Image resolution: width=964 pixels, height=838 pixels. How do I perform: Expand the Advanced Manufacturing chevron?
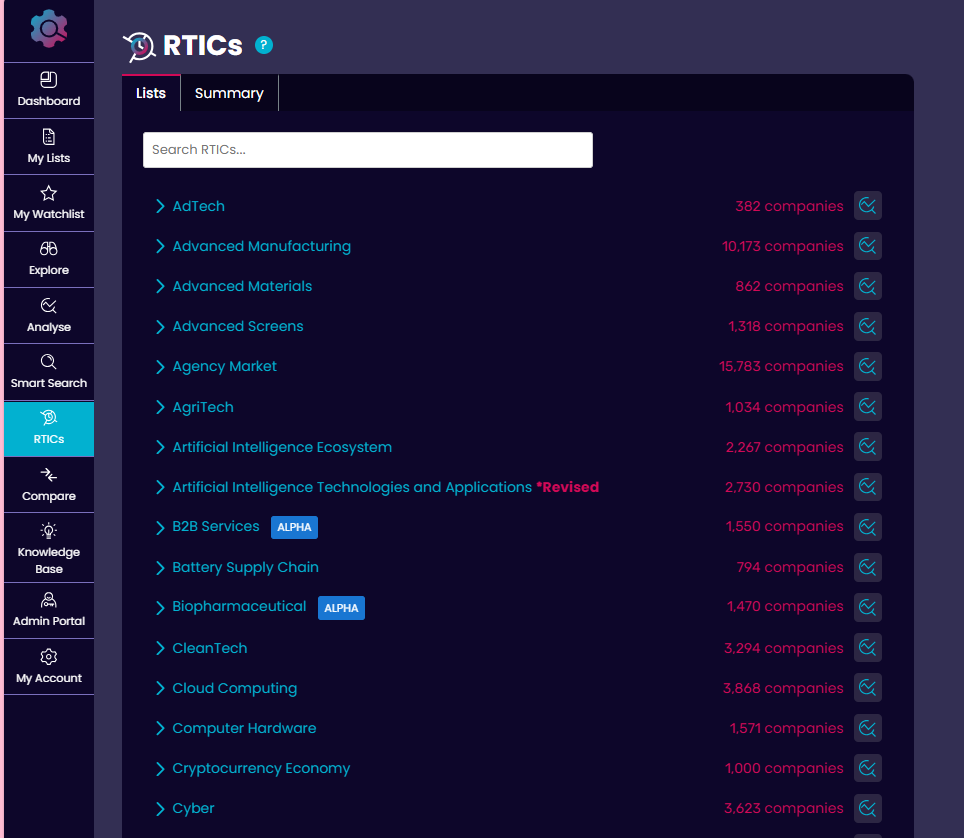[160, 246]
